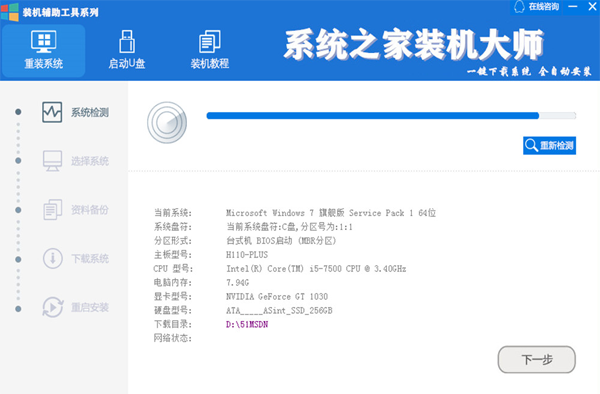Open the 装机教程 documents icon
This screenshot has height=394, width=600.
point(210,41)
